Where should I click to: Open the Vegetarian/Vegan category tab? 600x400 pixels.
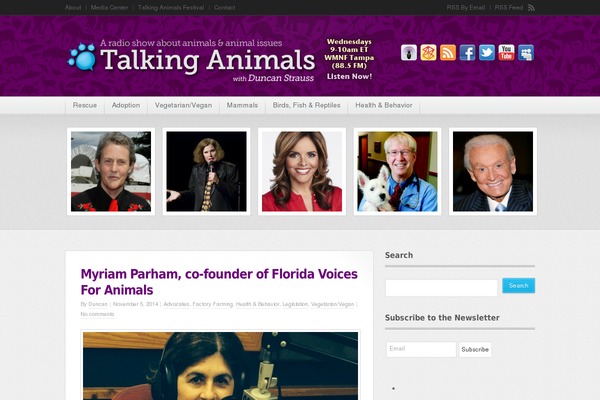pyautogui.click(x=183, y=105)
